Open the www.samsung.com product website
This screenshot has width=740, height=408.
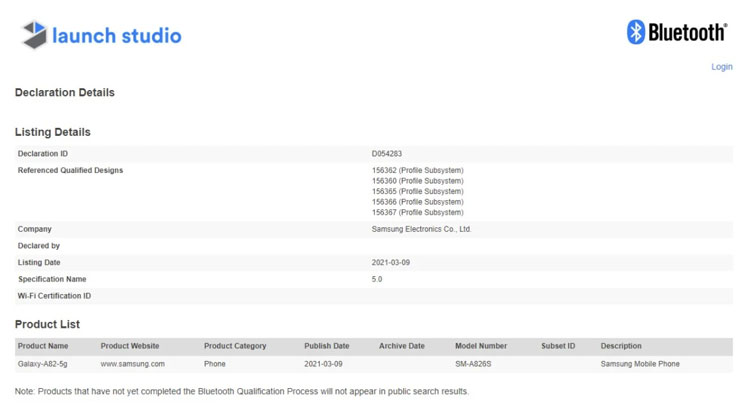click(133, 364)
